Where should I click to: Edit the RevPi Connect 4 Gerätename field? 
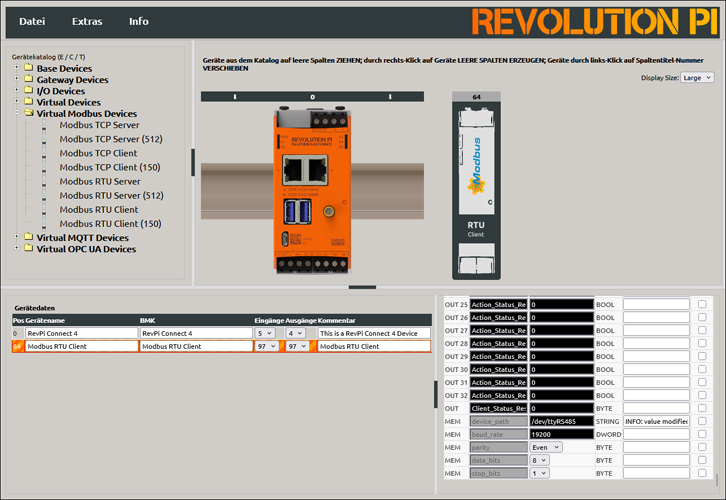[81, 333]
